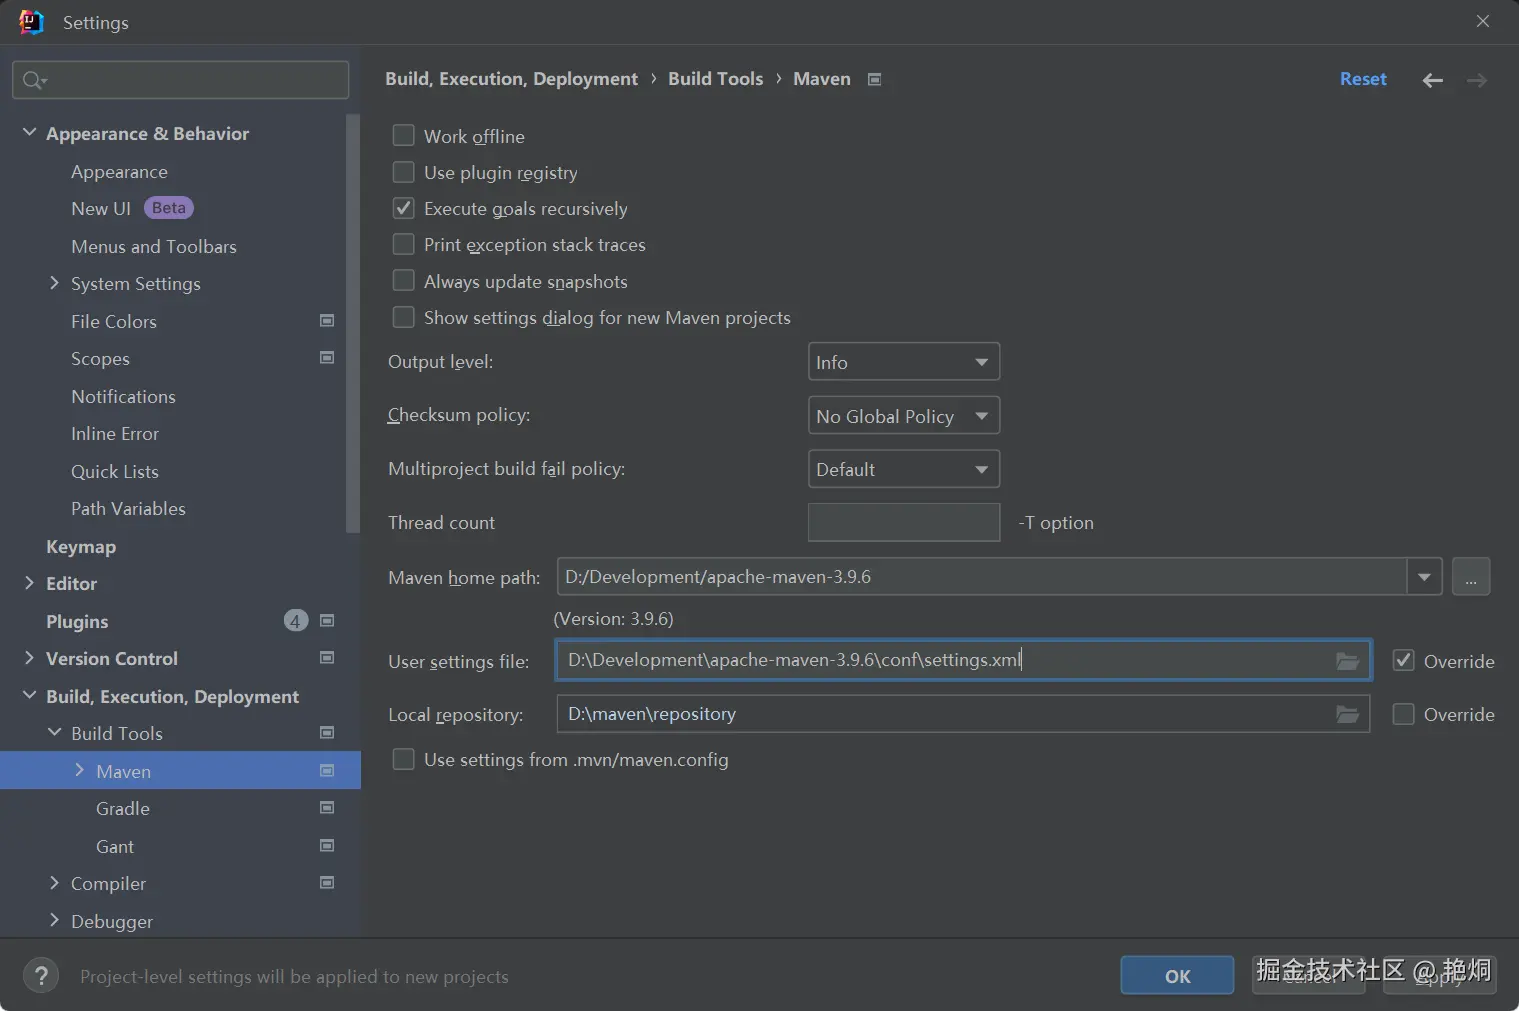Click the IntelliJ IDEA logo icon
Viewport: 1519px width, 1011px height.
click(31, 22)
